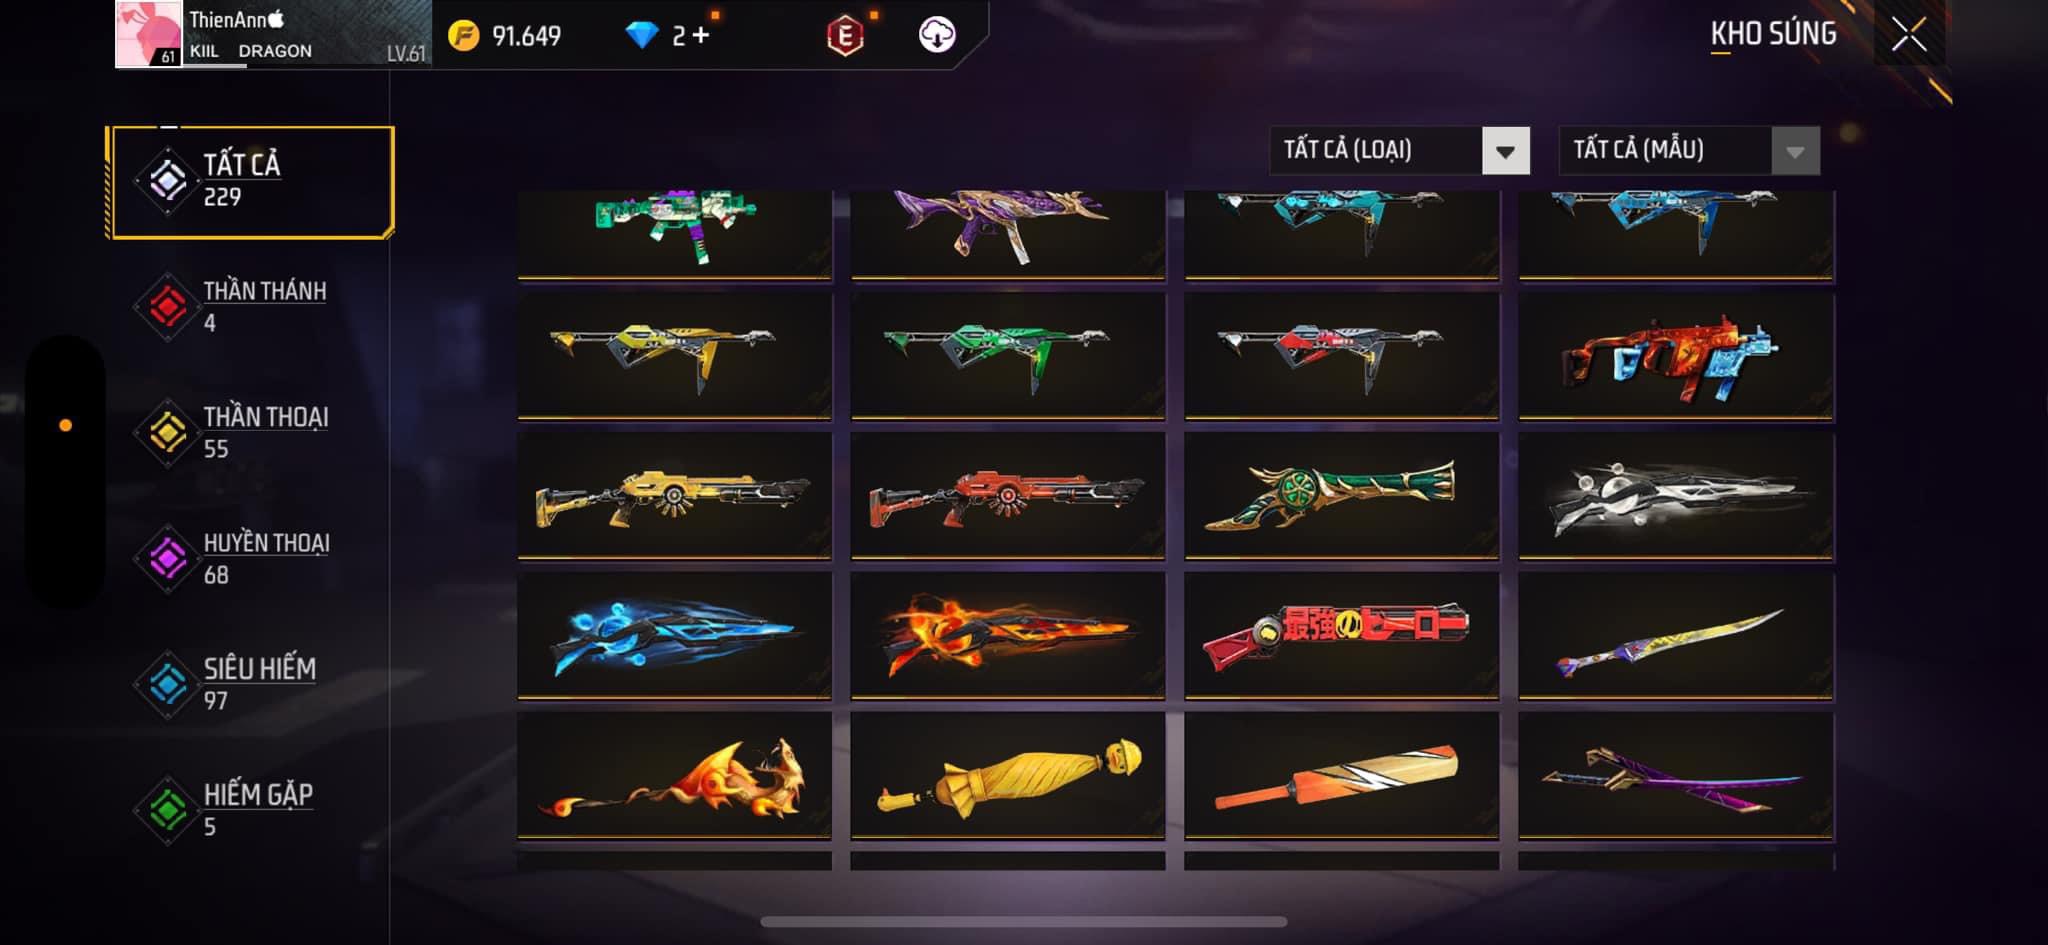This screenshot has height=945, width=2048.
Task: Click the red Thần Thánh rarity diamond icon
Action: 168,306
